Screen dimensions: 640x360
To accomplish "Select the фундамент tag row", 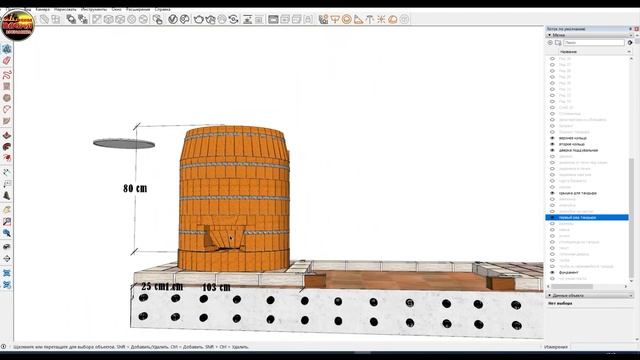I will (x=569, y=272).
